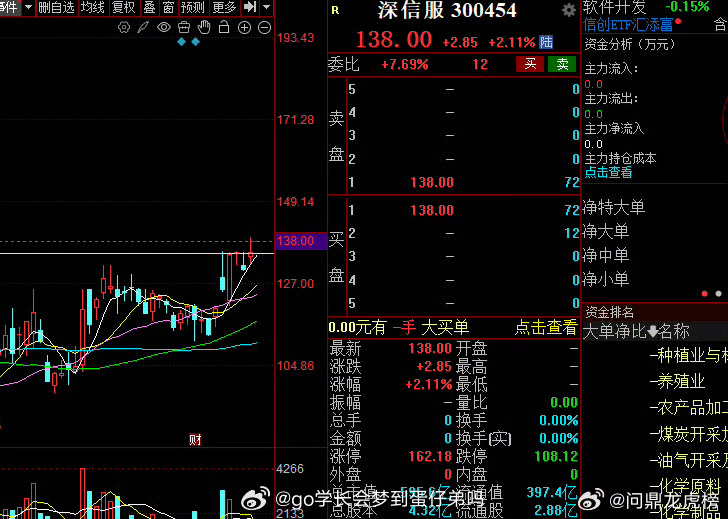Click 流通值 397.4亿 value
The image size is (728, 519).
[551, 492]
